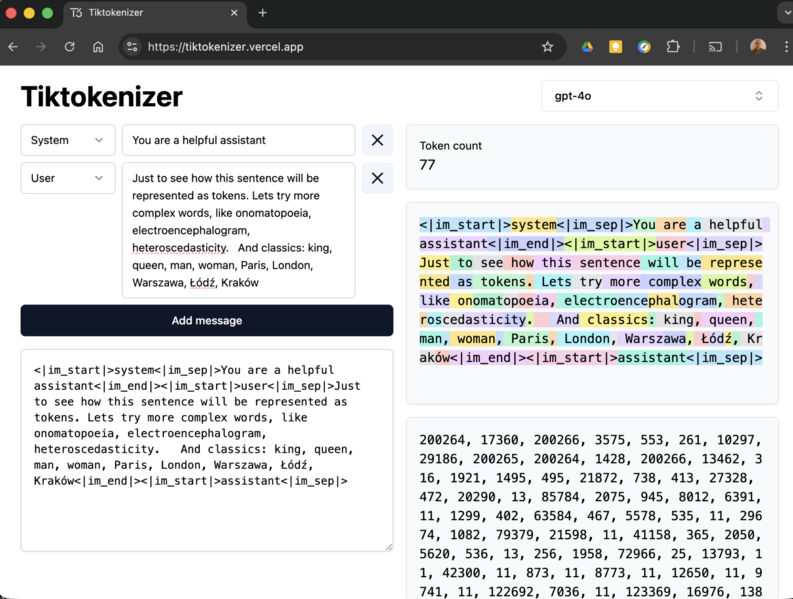
Task: Open the gpt-4o model dropdown
Action: tap(658, 96)
